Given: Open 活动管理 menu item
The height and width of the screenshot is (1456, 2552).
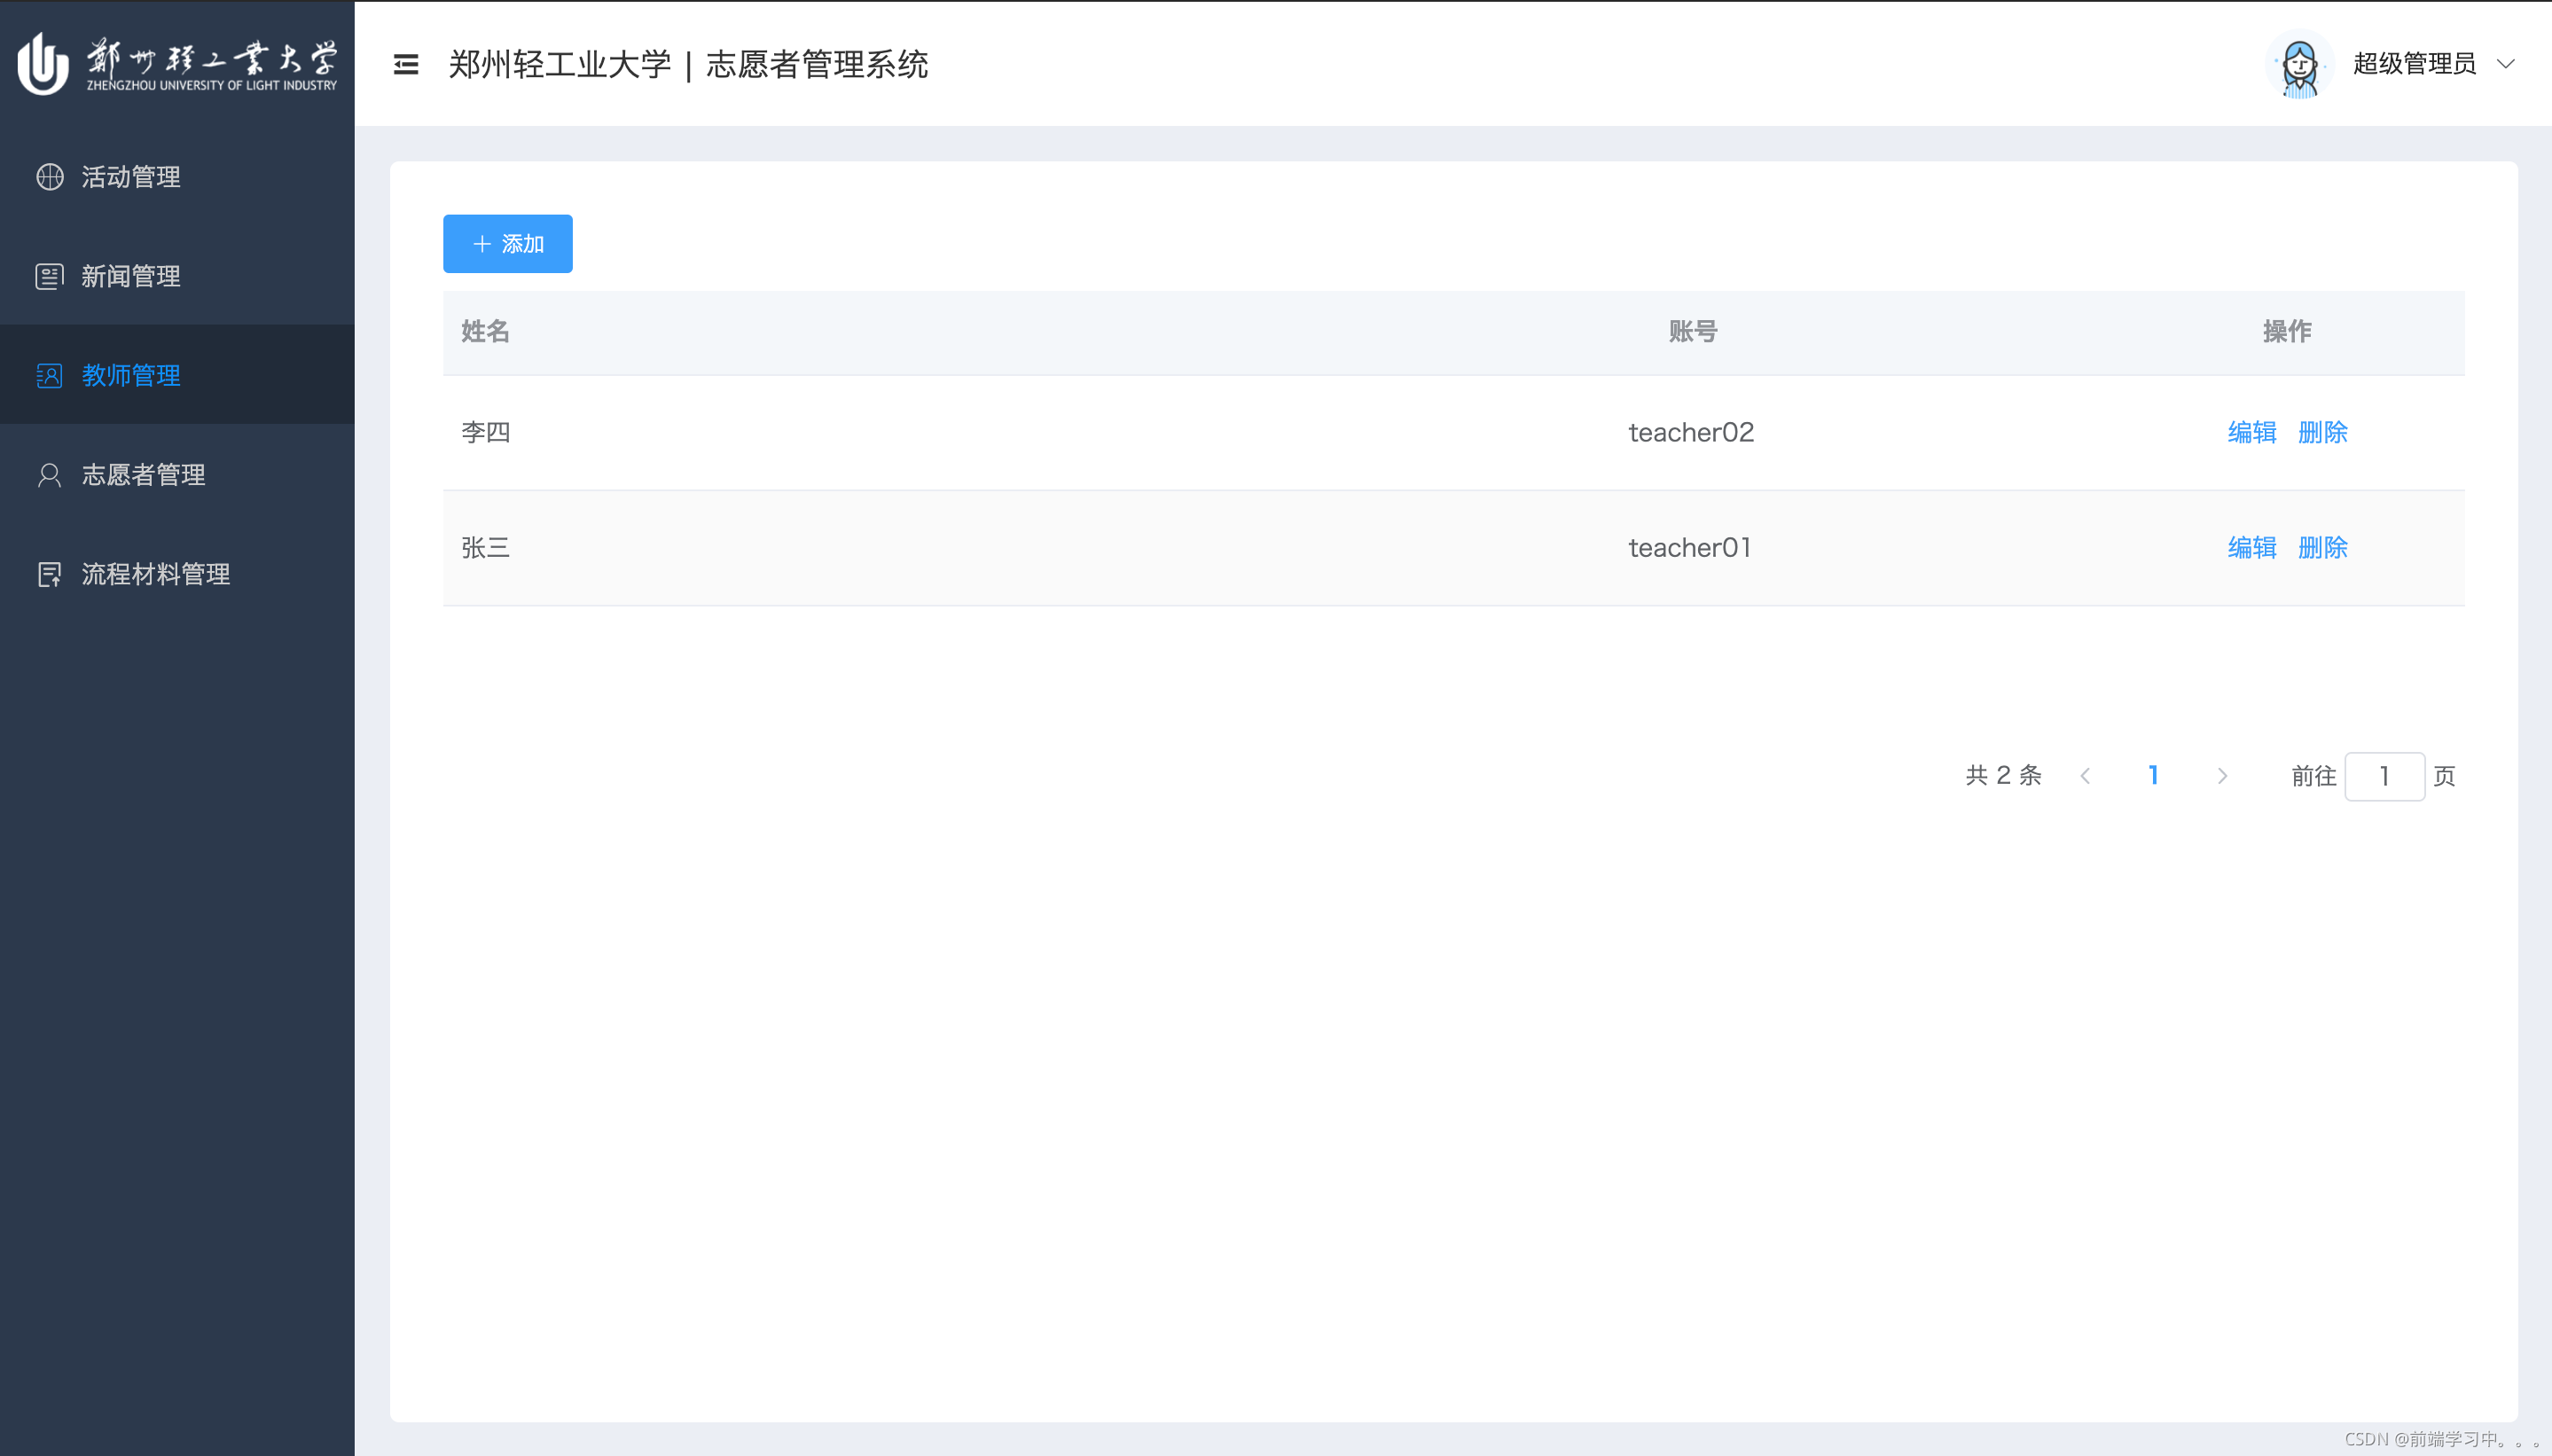Looking at the screenshot, I should [131, 177].
